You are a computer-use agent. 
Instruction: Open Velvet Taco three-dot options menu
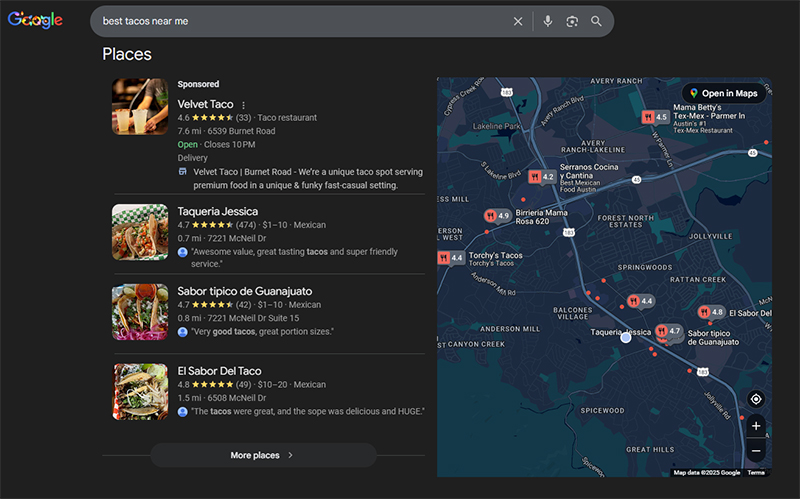tap(243, 105)
